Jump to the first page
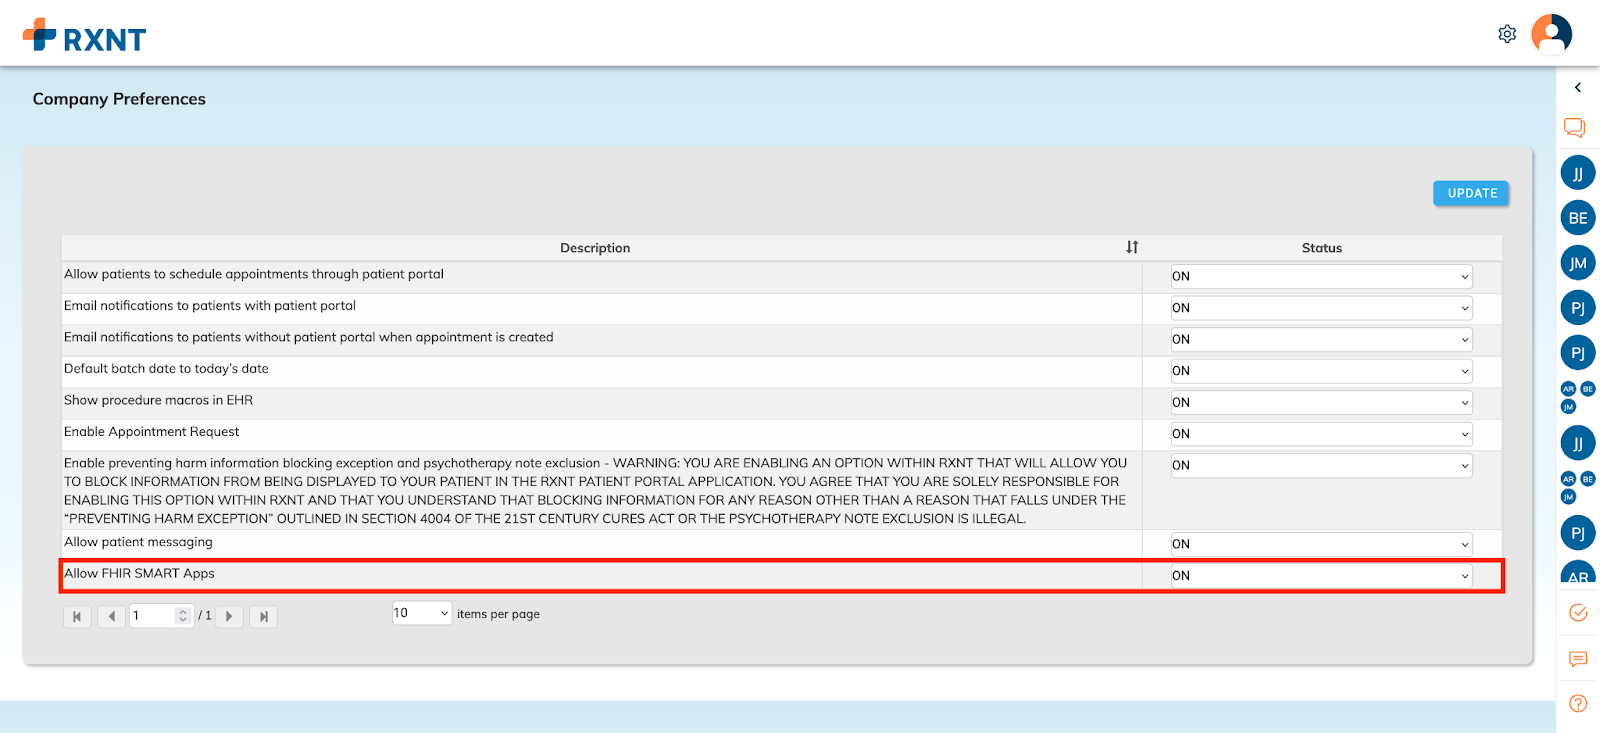 77,616
